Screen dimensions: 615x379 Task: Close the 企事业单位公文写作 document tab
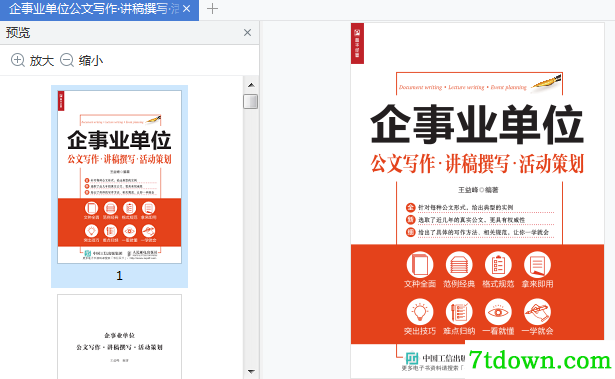187,8
